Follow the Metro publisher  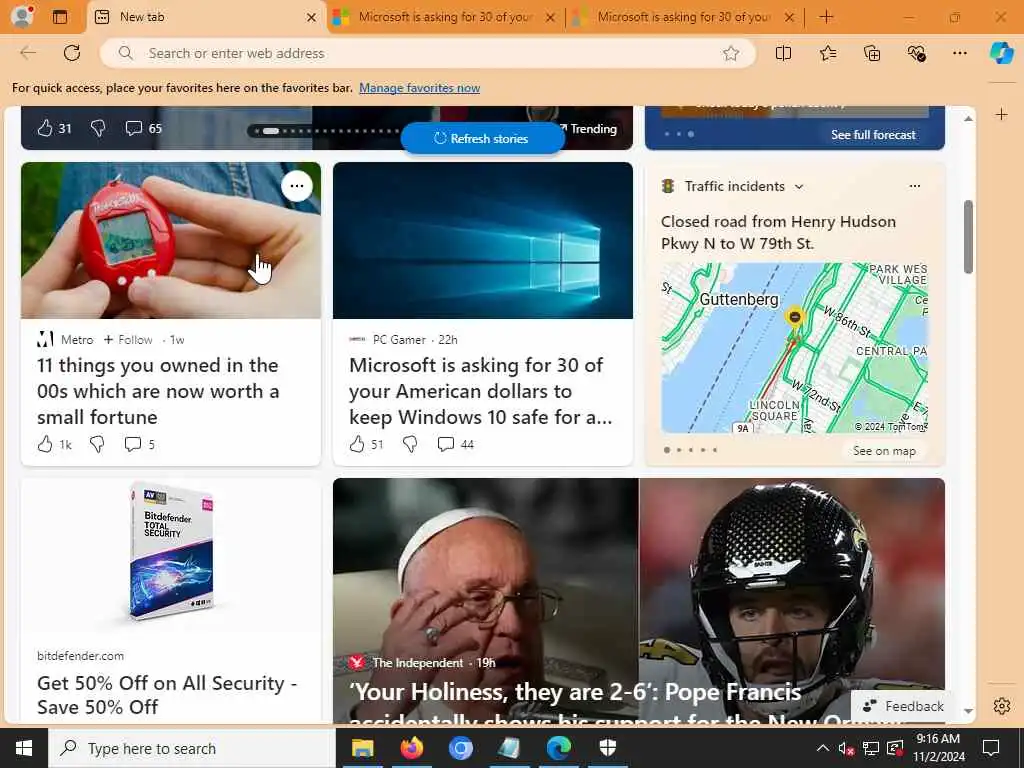tap(128, 340)
